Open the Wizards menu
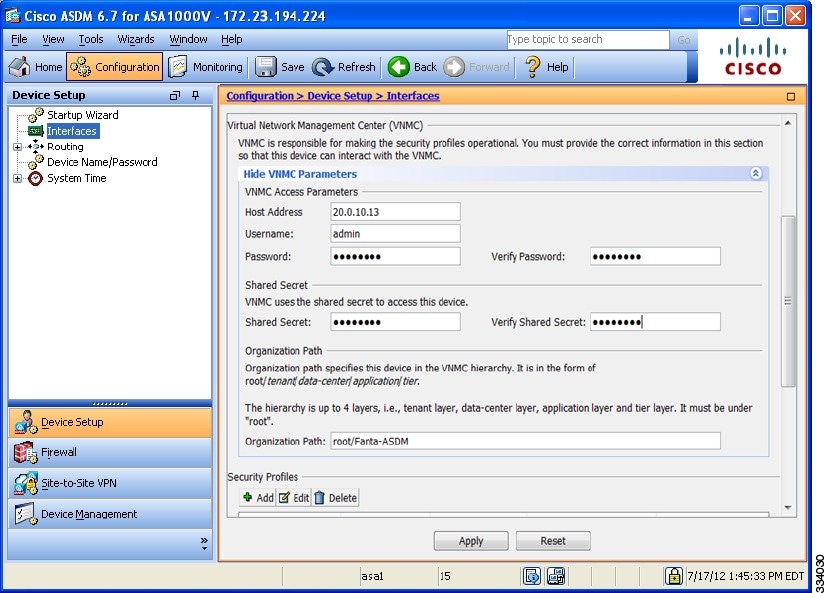The width and height of the screenshot is (827, 593). point(136,39)
